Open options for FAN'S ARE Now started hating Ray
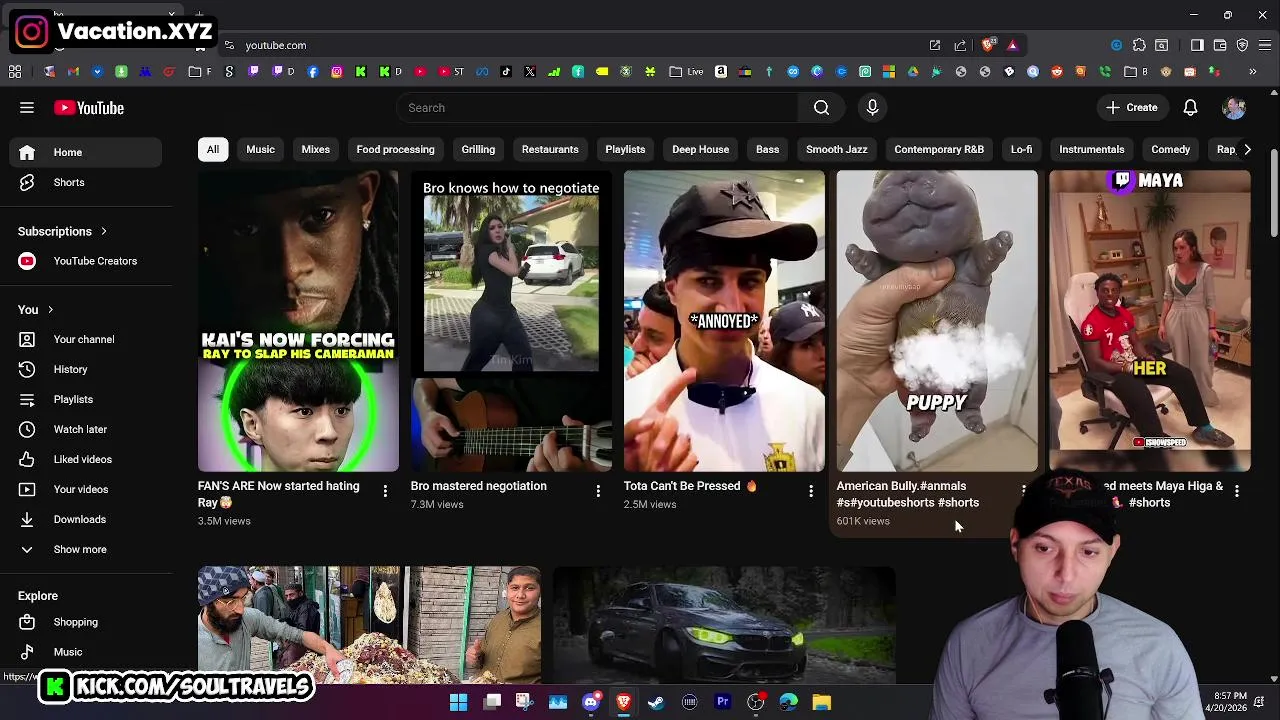The image size is (1280, 720). [385, 490]
